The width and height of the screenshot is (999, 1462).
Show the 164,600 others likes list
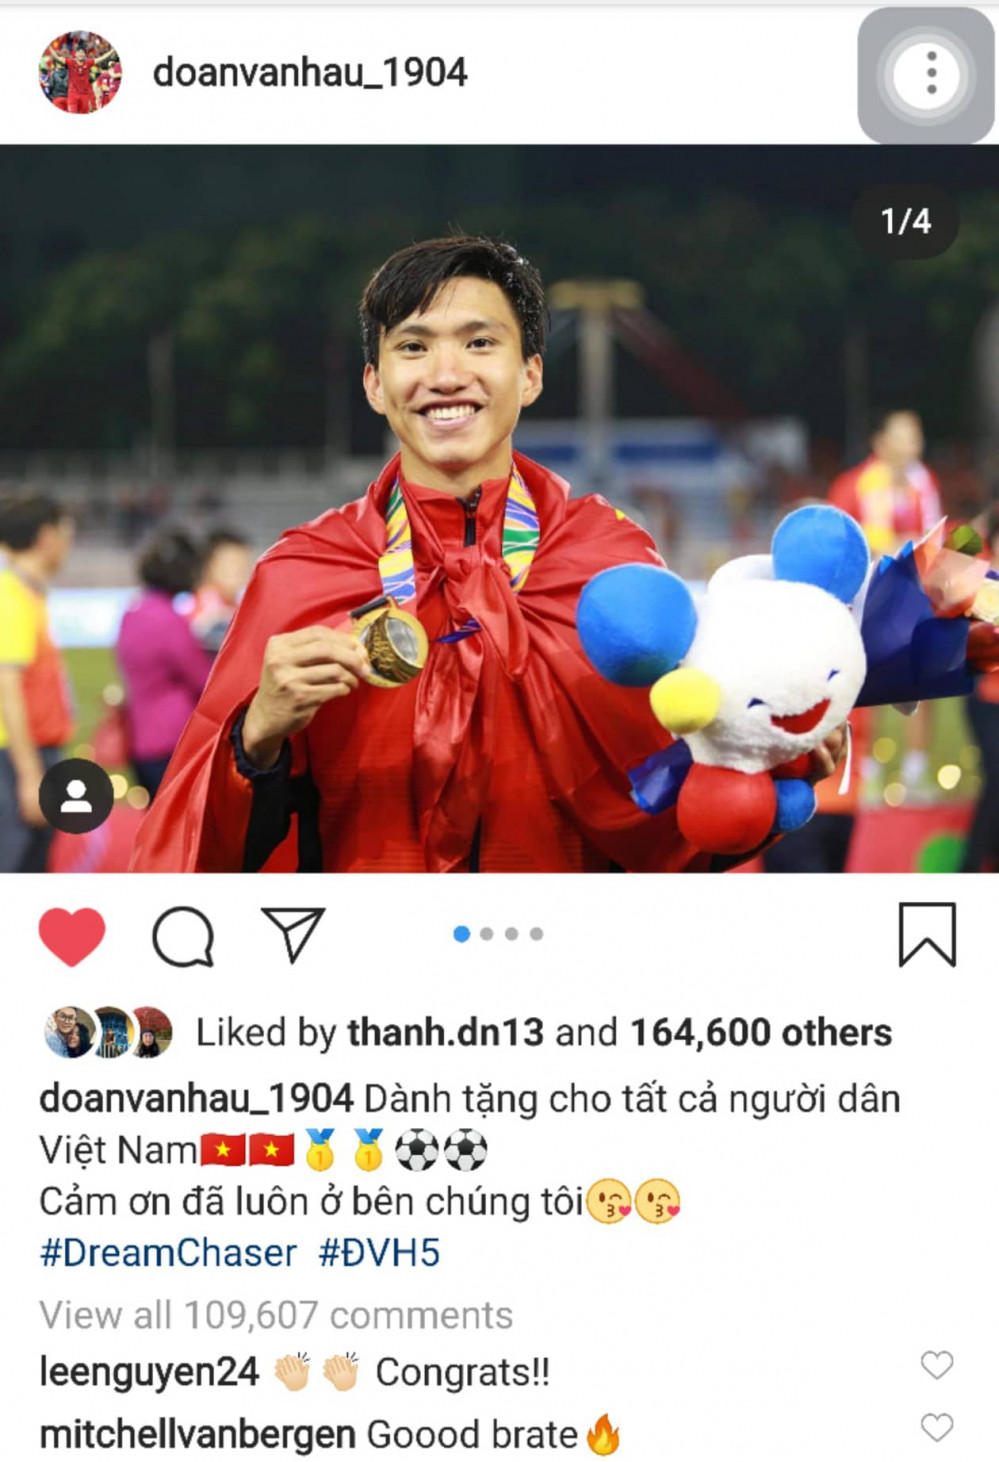(x=761, y=1032)
